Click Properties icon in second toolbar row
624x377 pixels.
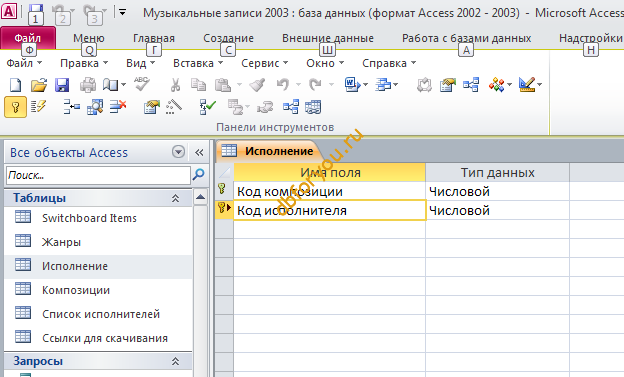pos(151,107)
